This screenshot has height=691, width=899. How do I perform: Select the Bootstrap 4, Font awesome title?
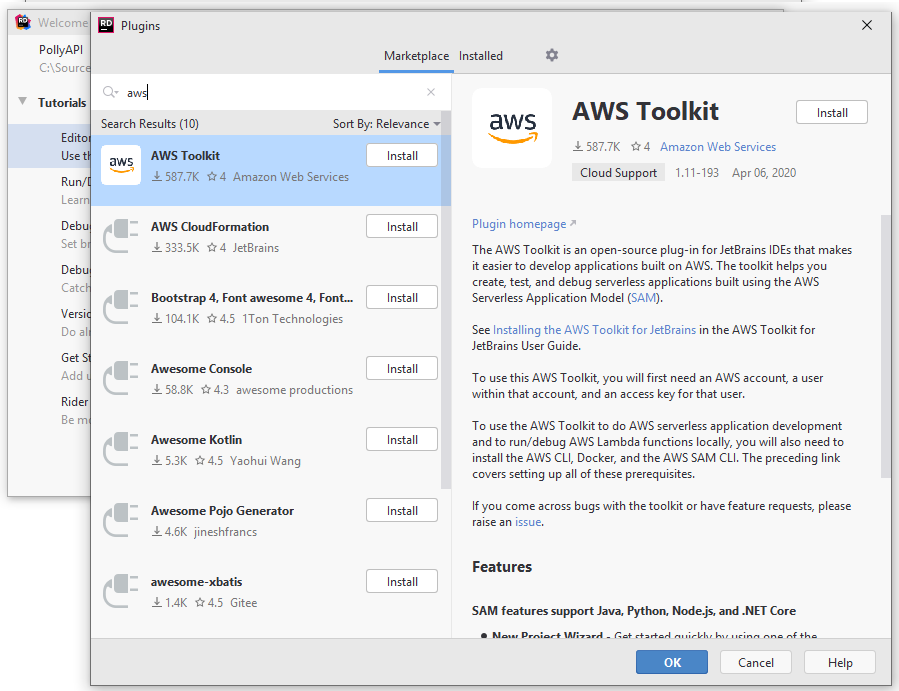click(252, 298)
